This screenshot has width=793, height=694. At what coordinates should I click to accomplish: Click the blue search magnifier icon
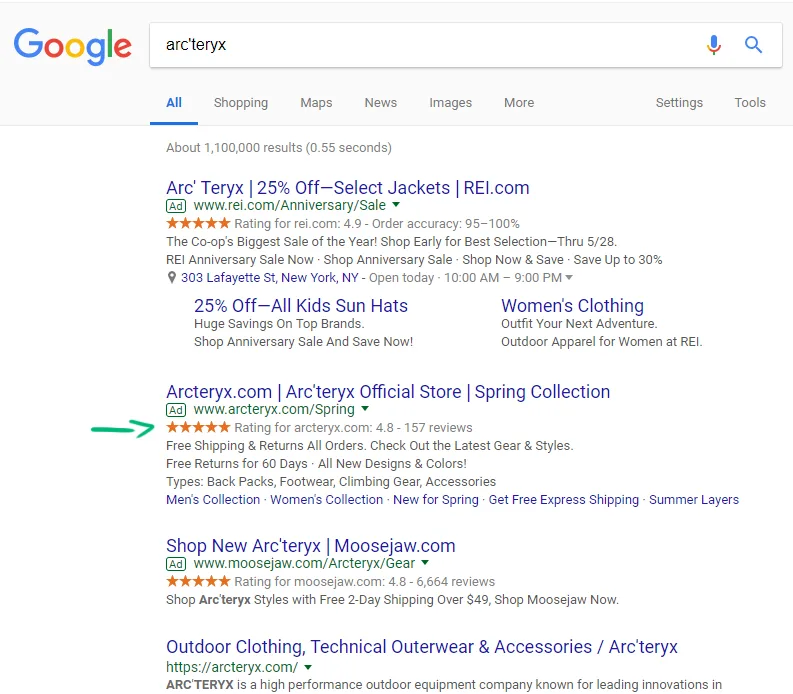[x=753, y=45]
